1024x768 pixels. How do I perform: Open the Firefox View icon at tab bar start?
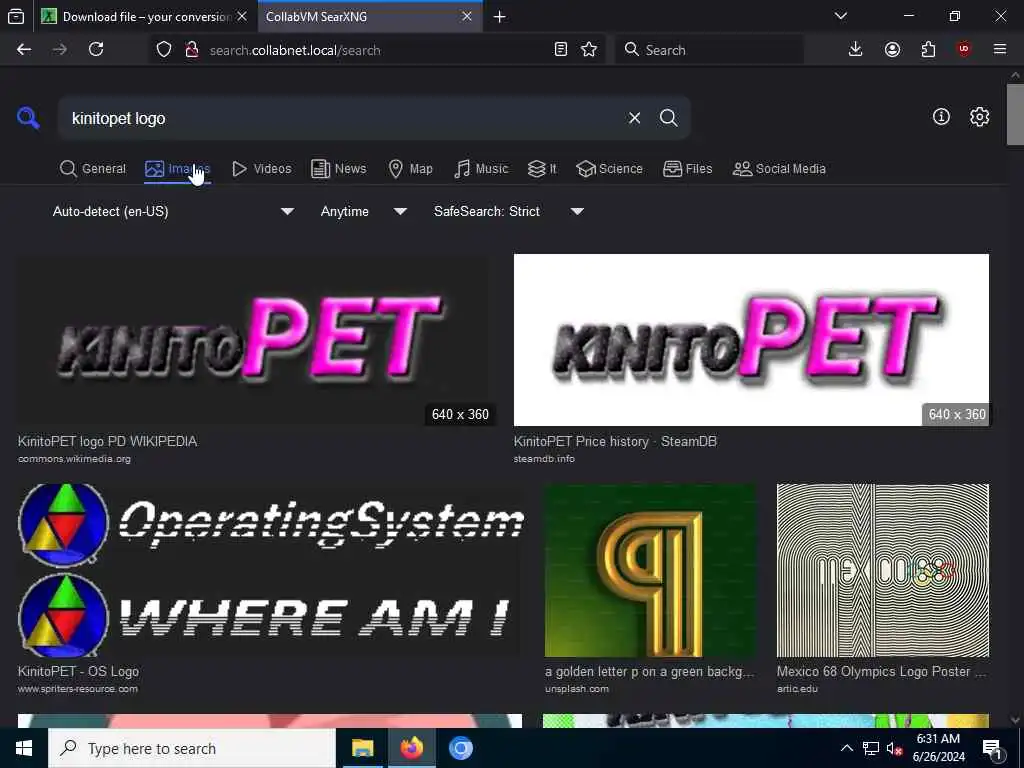point(16,17)
